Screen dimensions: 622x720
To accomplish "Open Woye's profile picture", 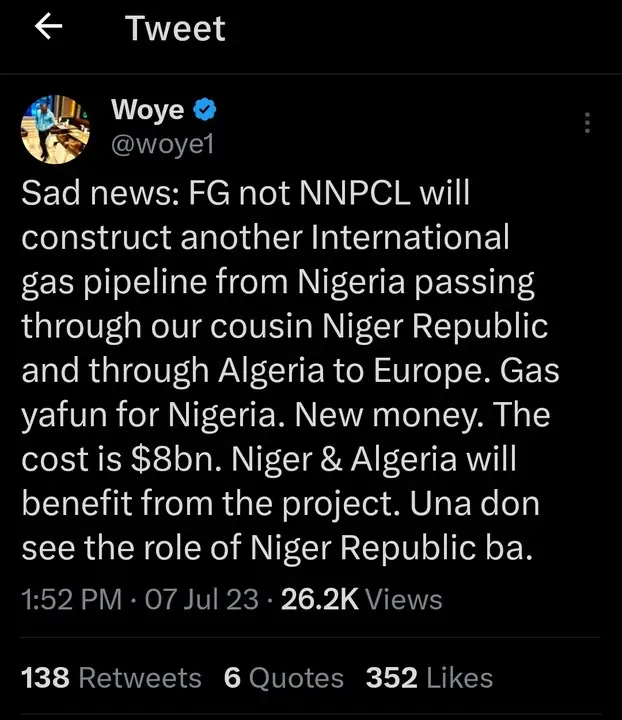I will (x=53, y=129).
